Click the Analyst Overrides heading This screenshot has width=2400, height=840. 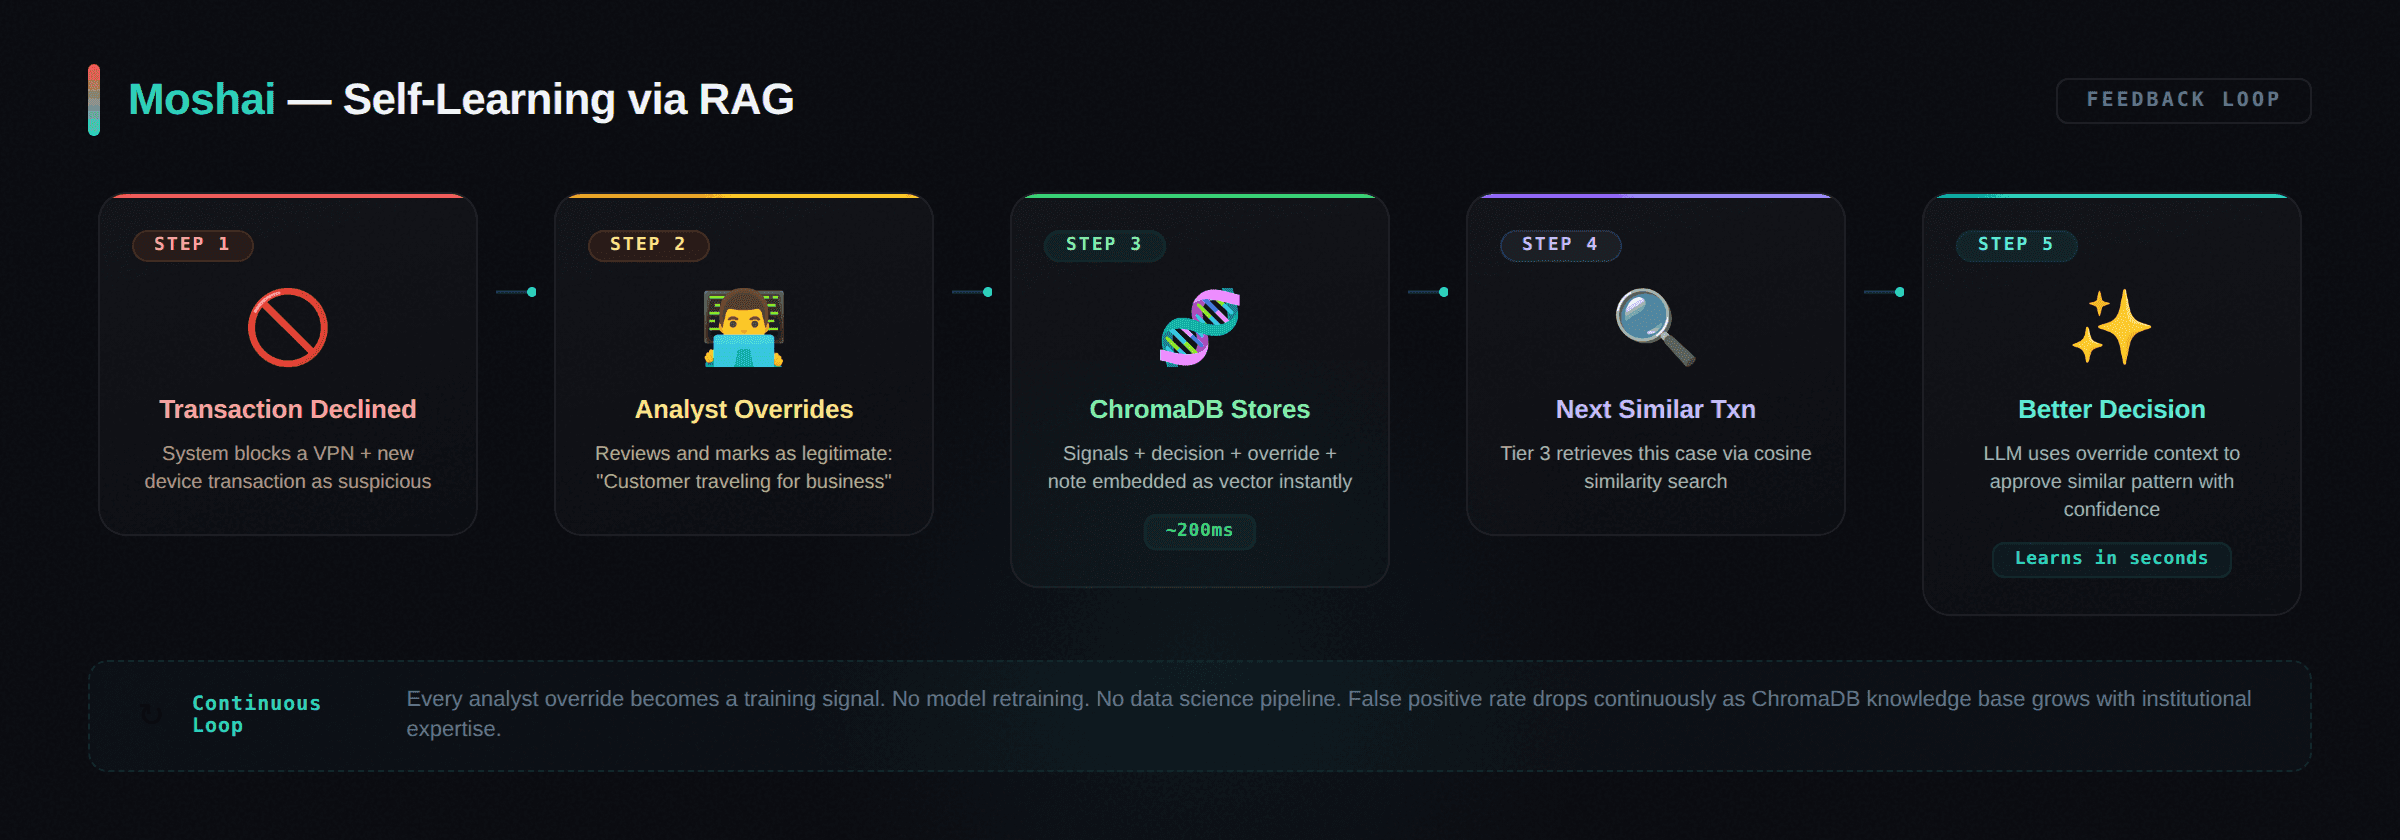point(744,410)
